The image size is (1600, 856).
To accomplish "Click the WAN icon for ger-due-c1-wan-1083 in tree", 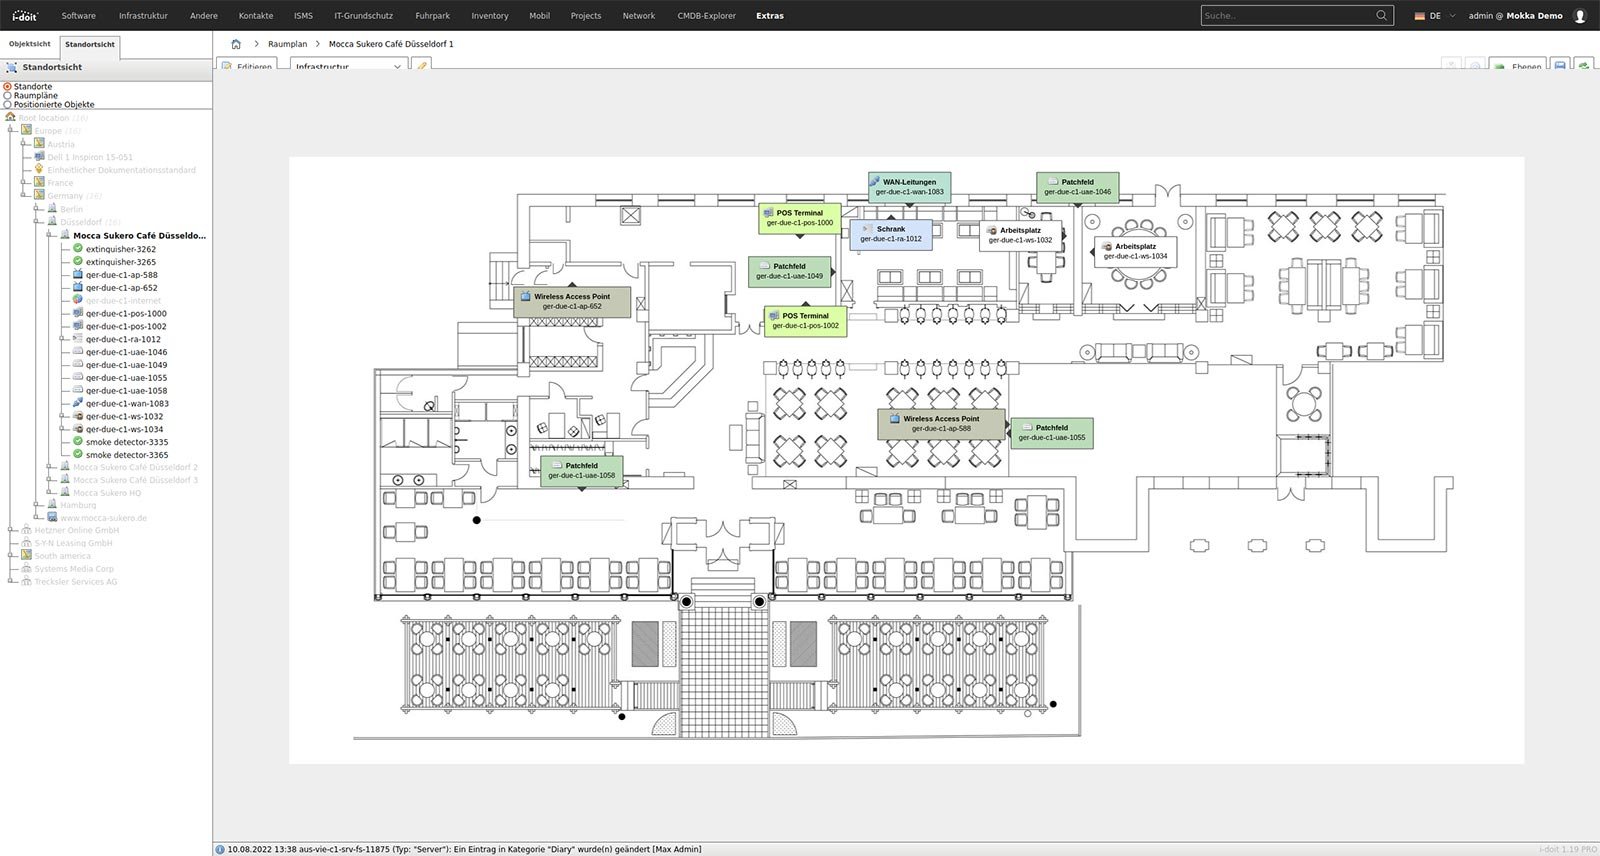I will 78,404.
